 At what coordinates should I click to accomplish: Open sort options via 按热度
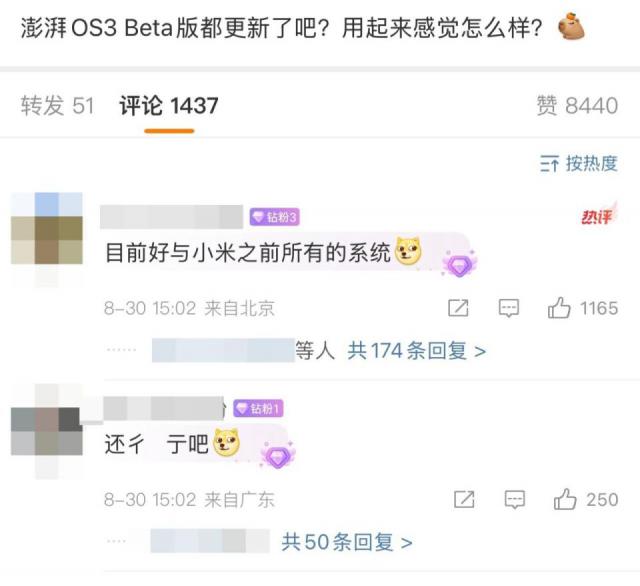[x=578, y=164]
